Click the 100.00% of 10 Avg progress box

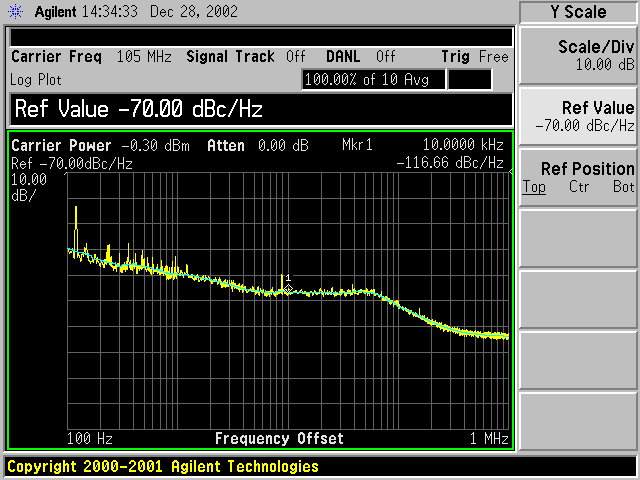click(x=372, y=78)
